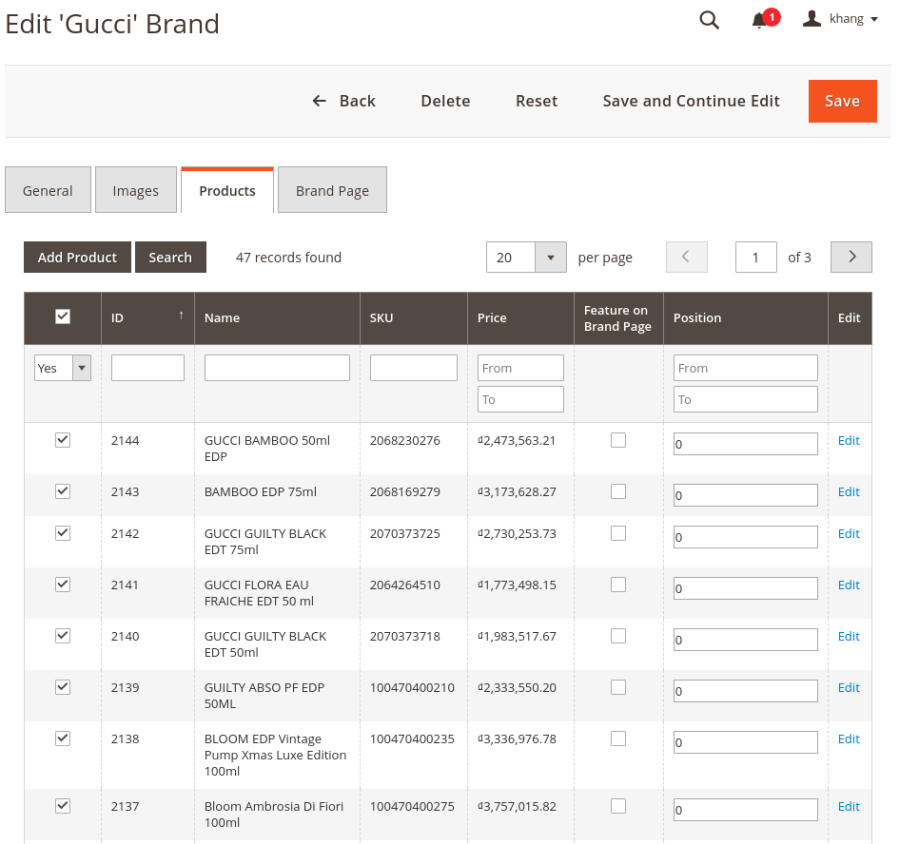
Task: Focus the SKU filter field
Action: [413, 367]
